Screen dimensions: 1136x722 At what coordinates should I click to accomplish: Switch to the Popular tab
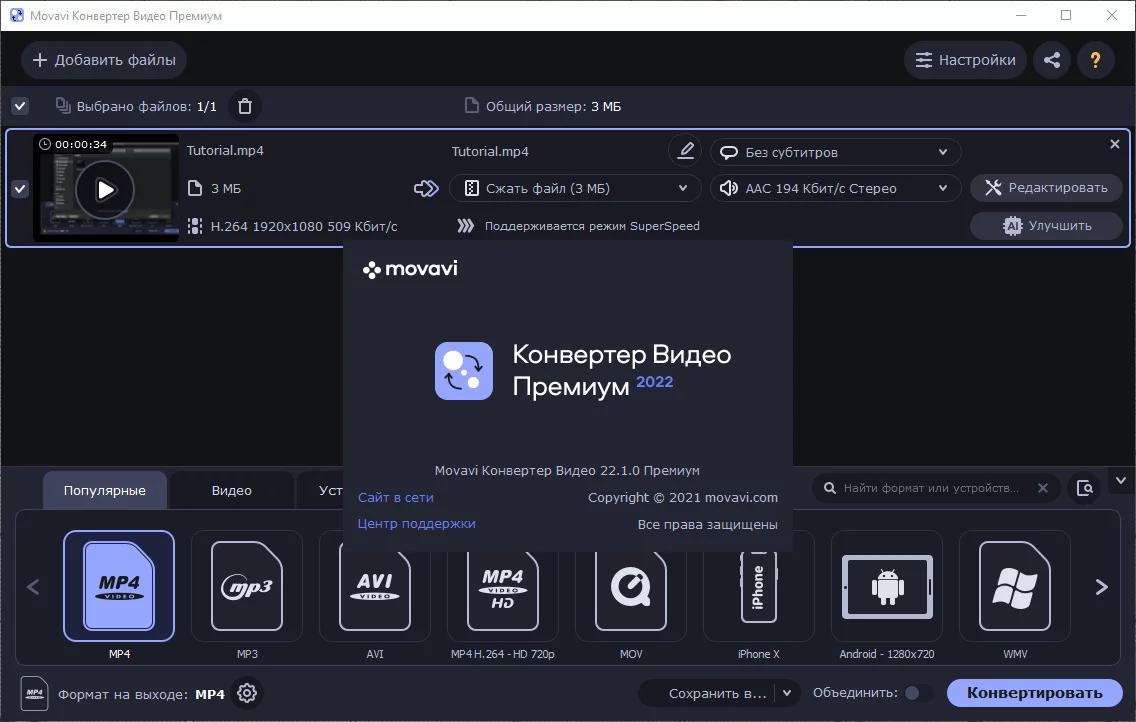click(x=104, y=490)
